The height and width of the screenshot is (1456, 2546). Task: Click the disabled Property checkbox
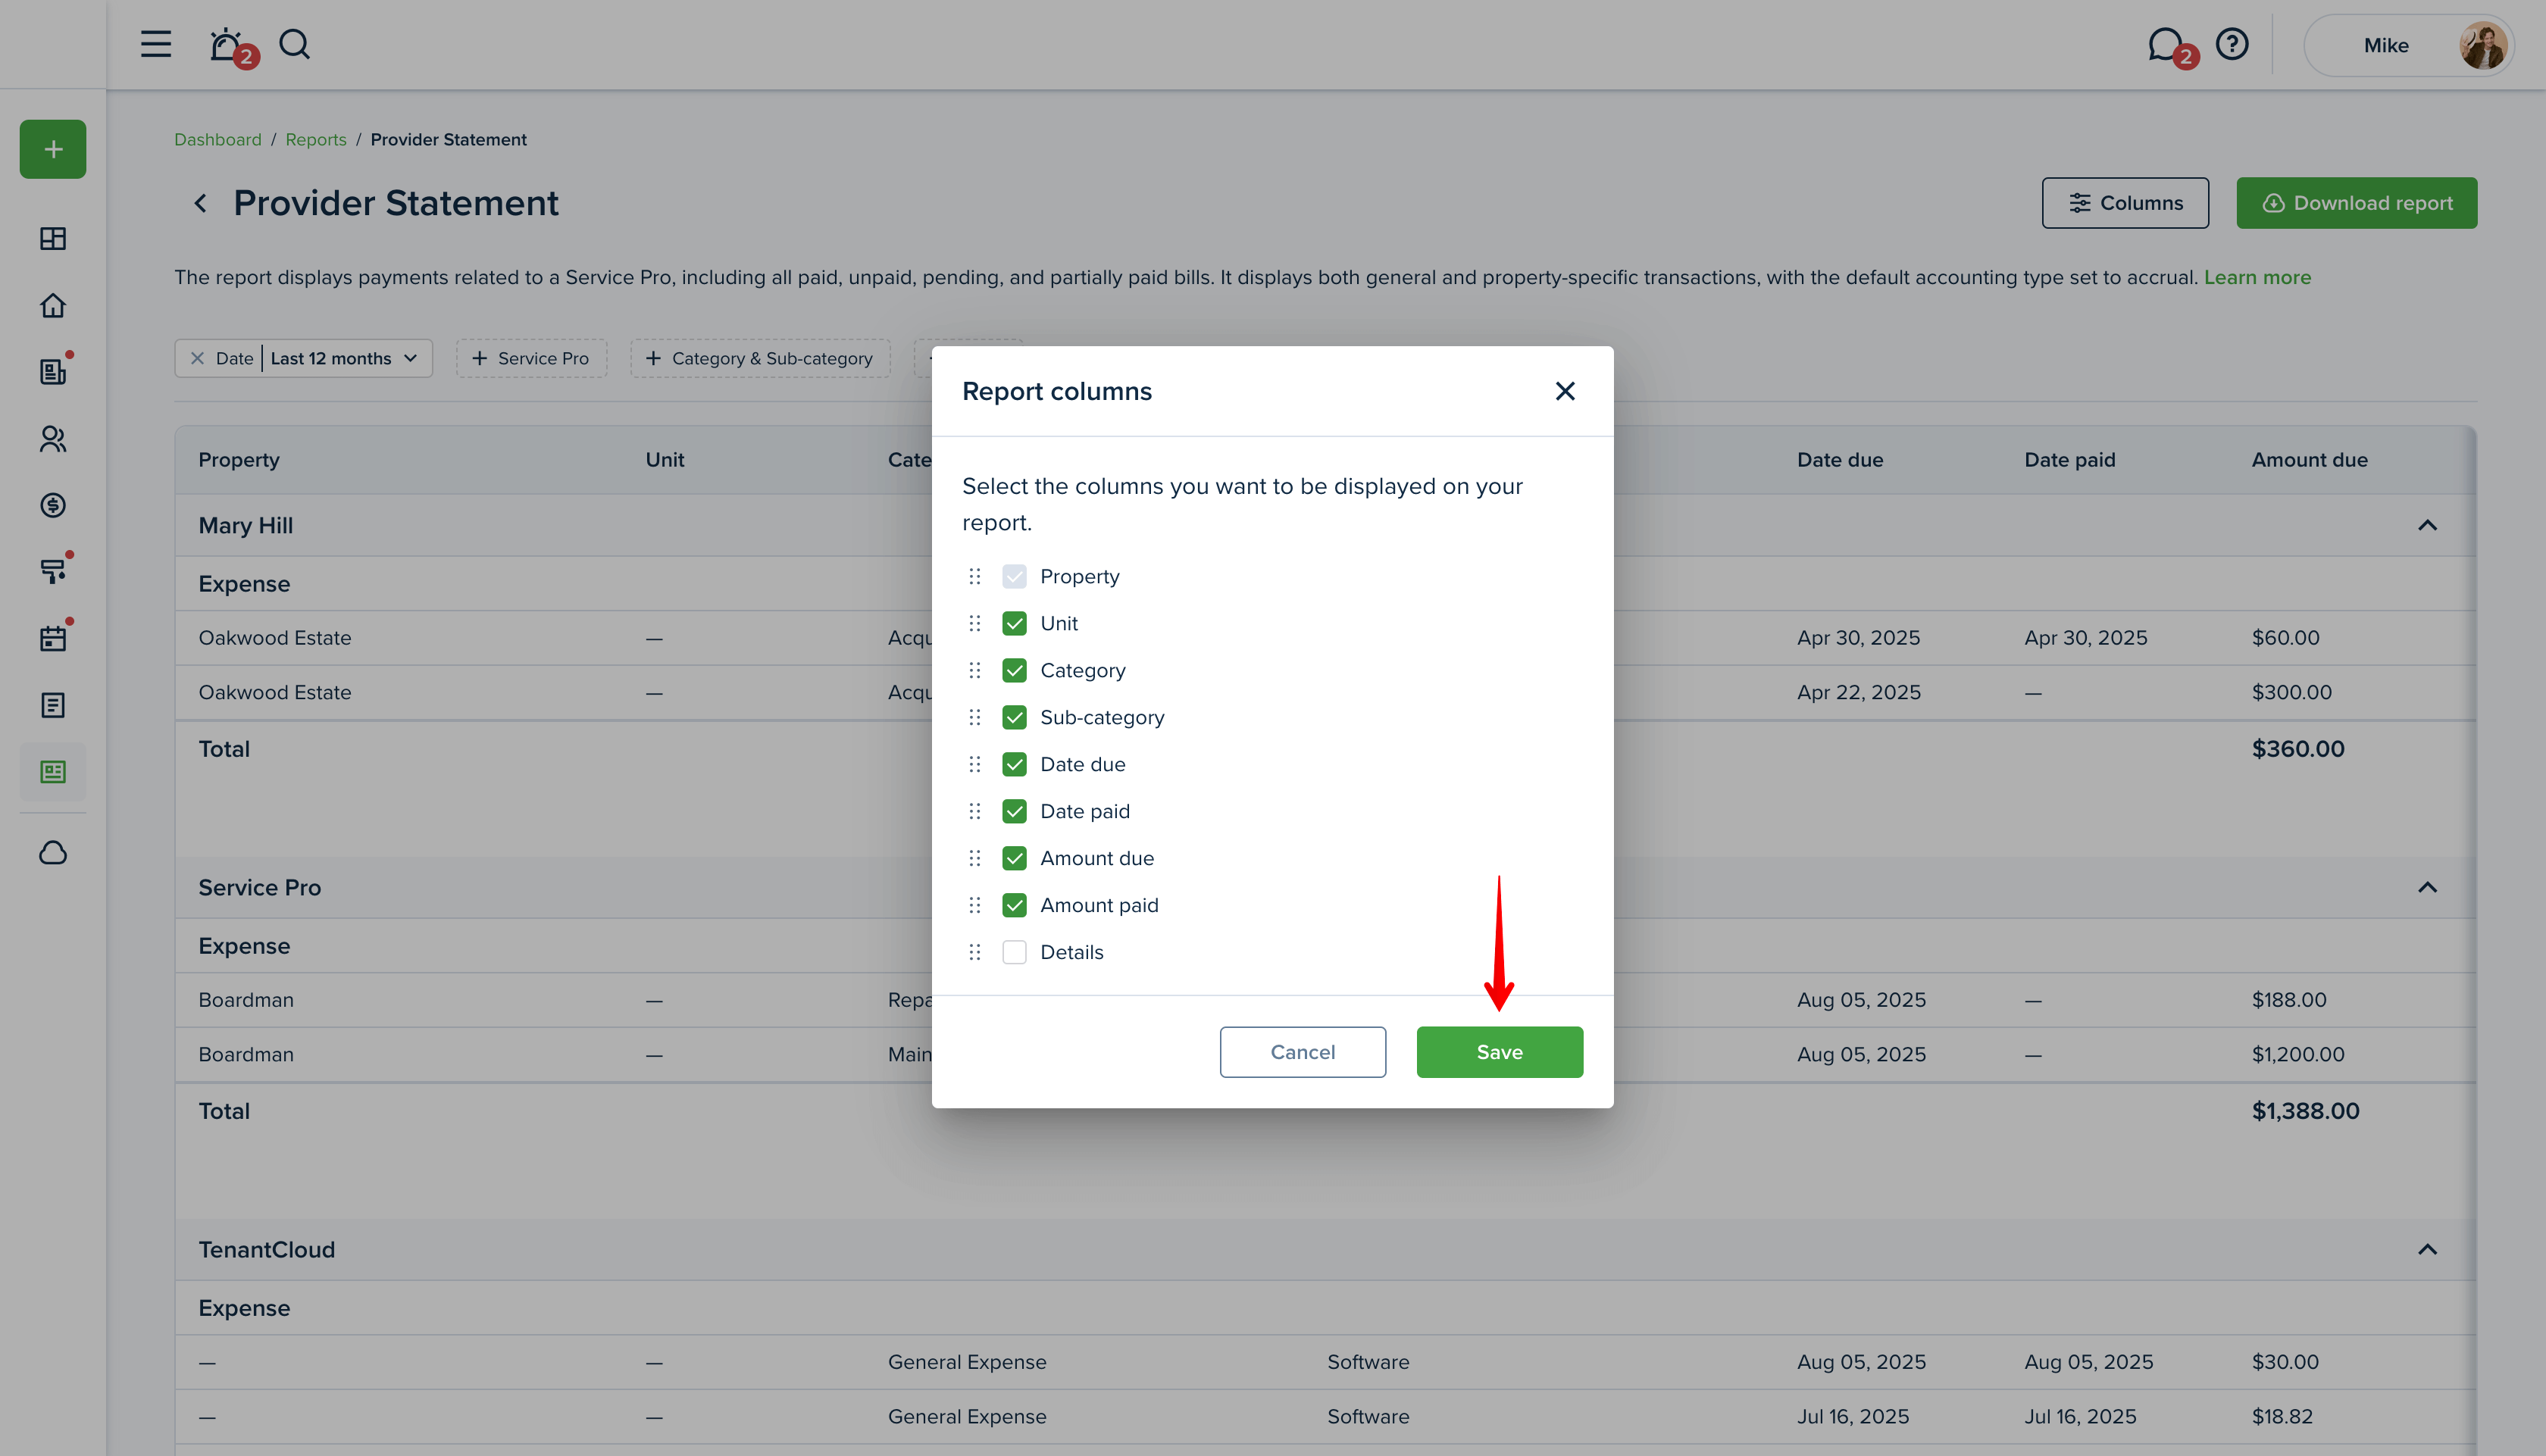pyautogui.click(x=1014, y=576)
